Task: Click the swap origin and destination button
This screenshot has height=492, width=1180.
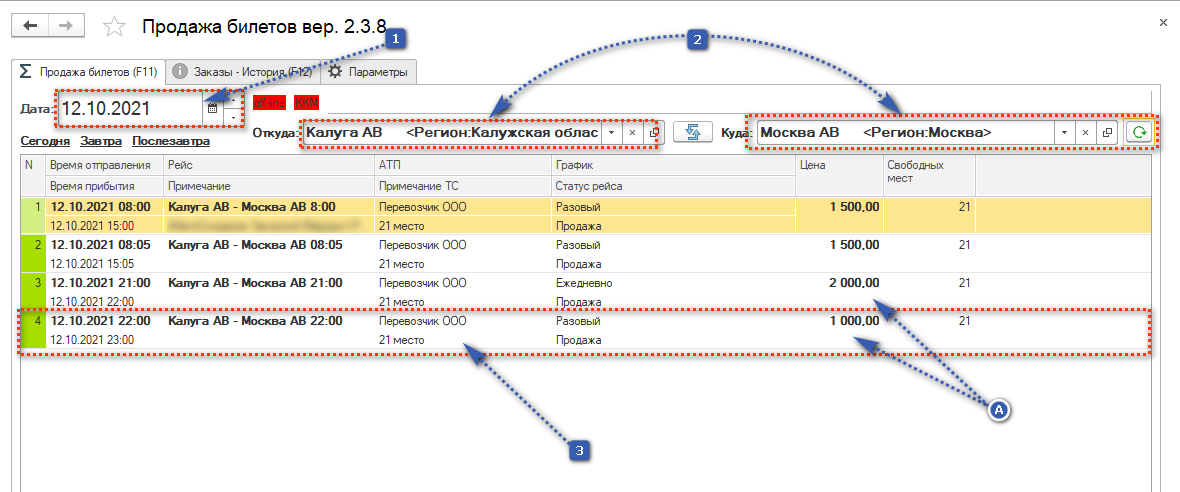Action: [x=691, y=132]
